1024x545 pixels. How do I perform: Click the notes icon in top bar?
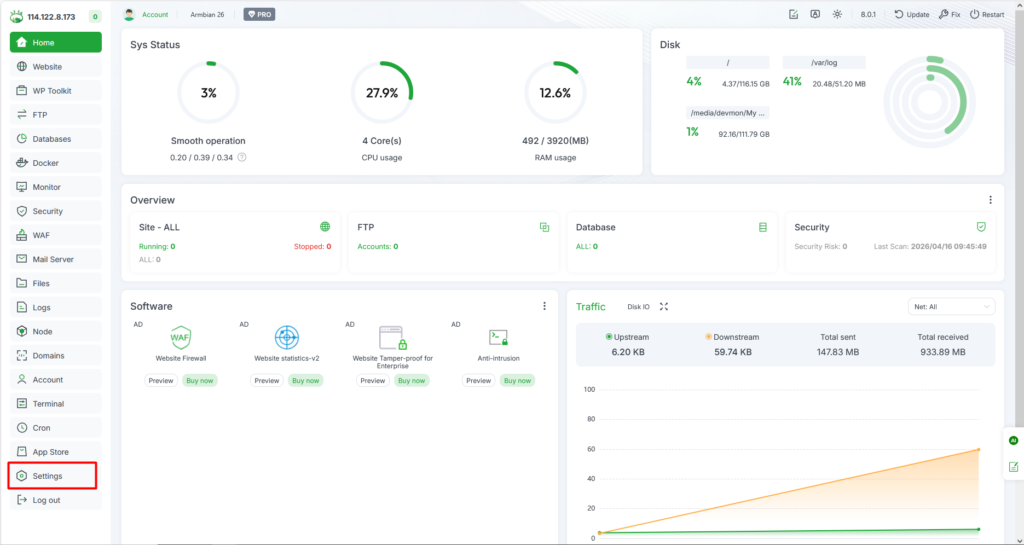(x=793, y=15)
